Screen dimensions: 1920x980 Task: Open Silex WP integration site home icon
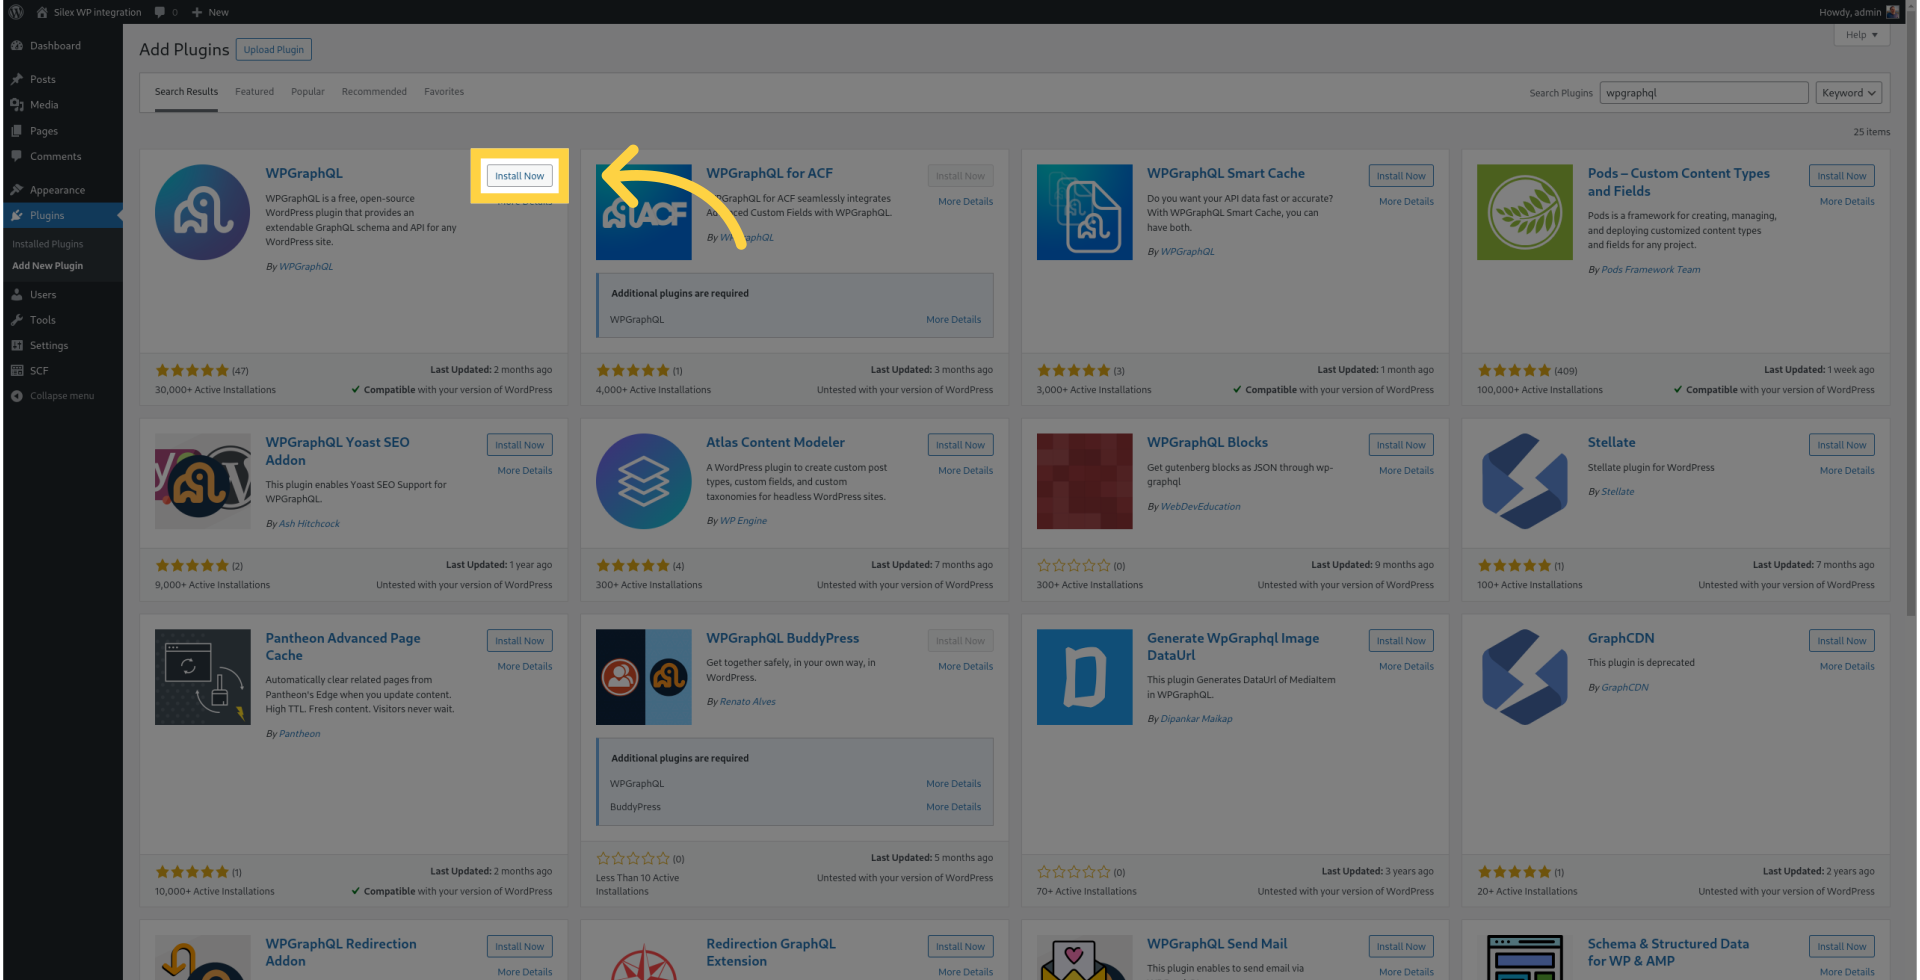(42, 12)
